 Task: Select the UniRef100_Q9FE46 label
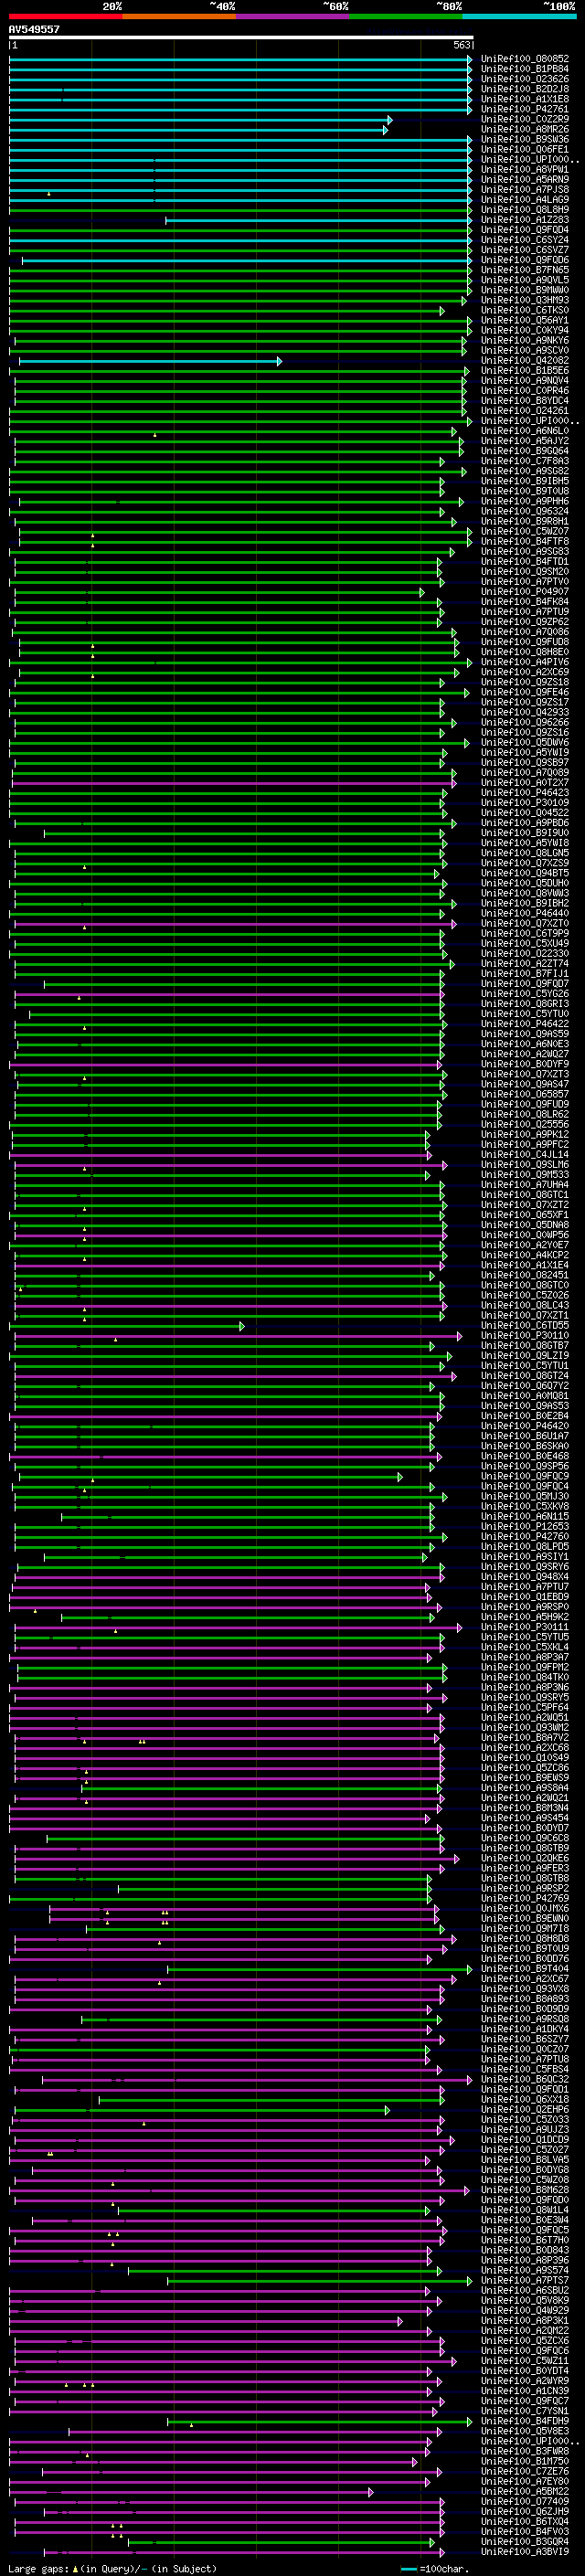[525, 692]
